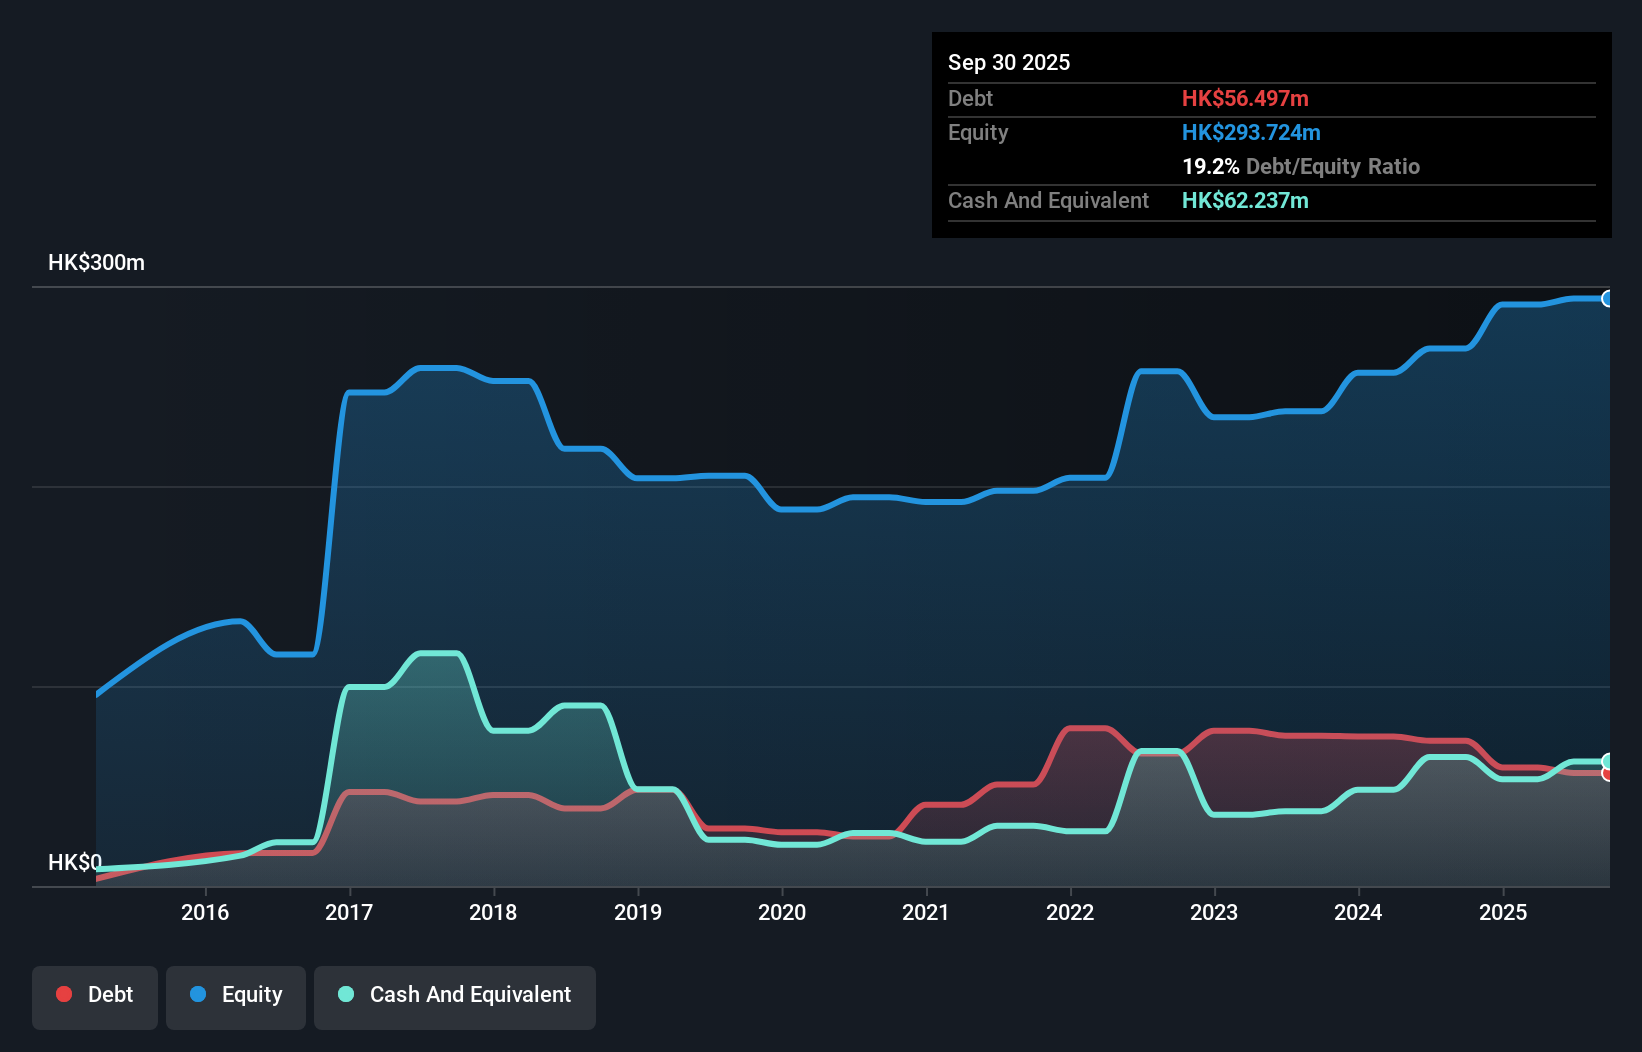The width and height of the screenshot is (1642, 1052).
Task: Click the red Debt legend dot
Action: pyautogui.click(x=64, y=994)
